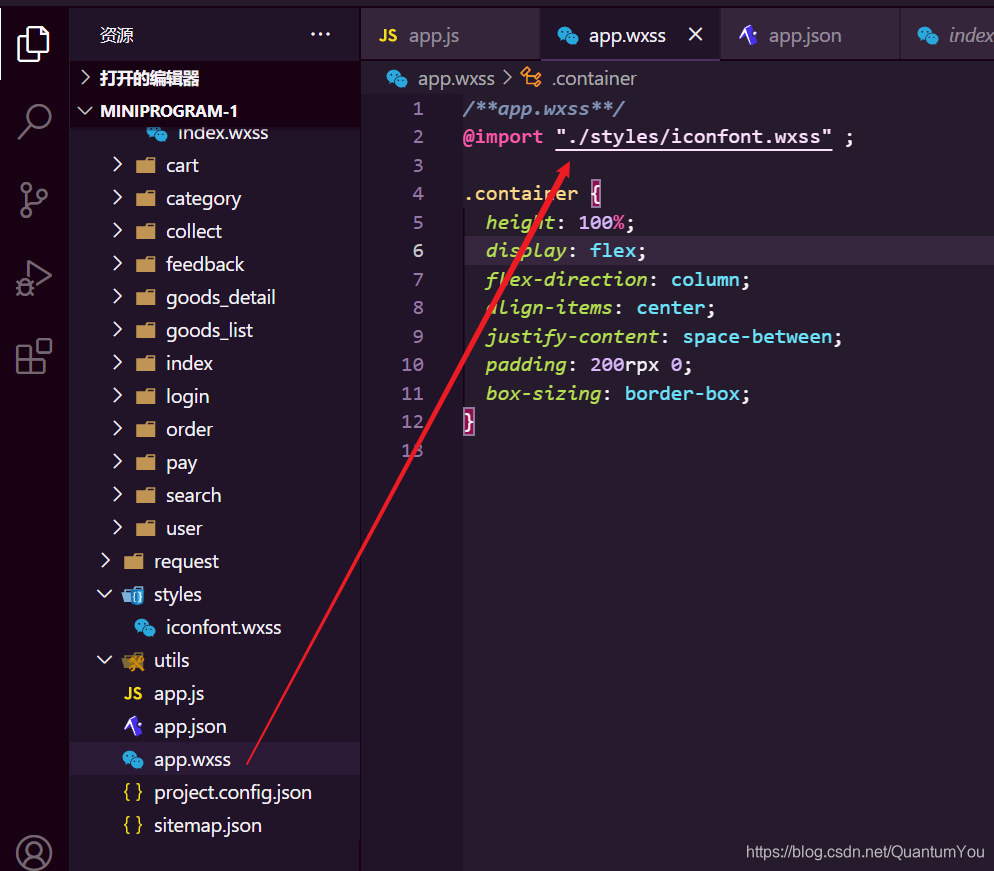Expand the login folder chevron
The image size is (994, 871).
point(117,396)
